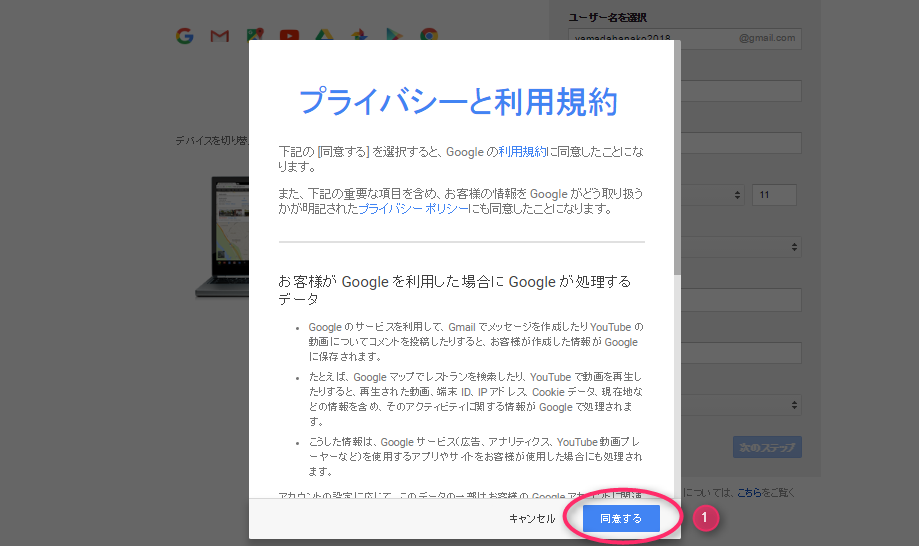Click the ユーザー名を選択 label
The width and height of the screenshot is (919, 546).
pos(608,18)
